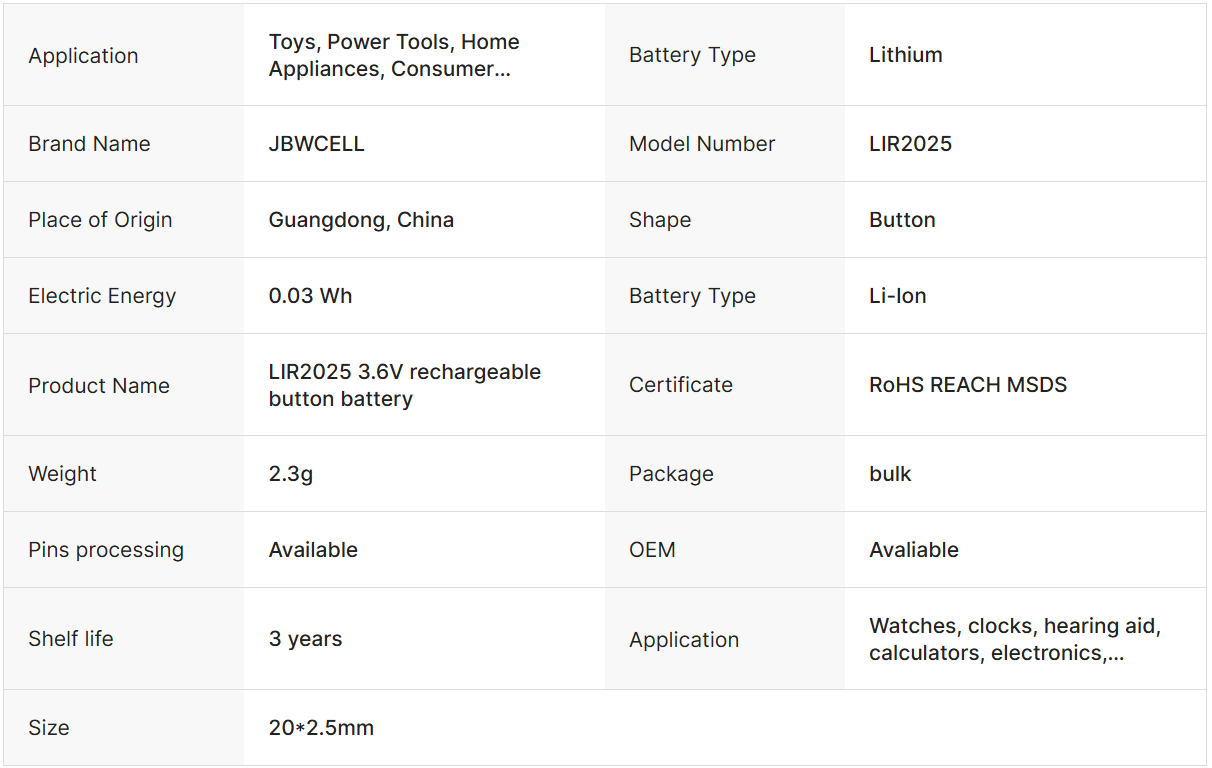Screen dimensions: 1212x768
Task: Click the truncated 'Watches, clocks, hearing aid' value
Action: 1014,639
